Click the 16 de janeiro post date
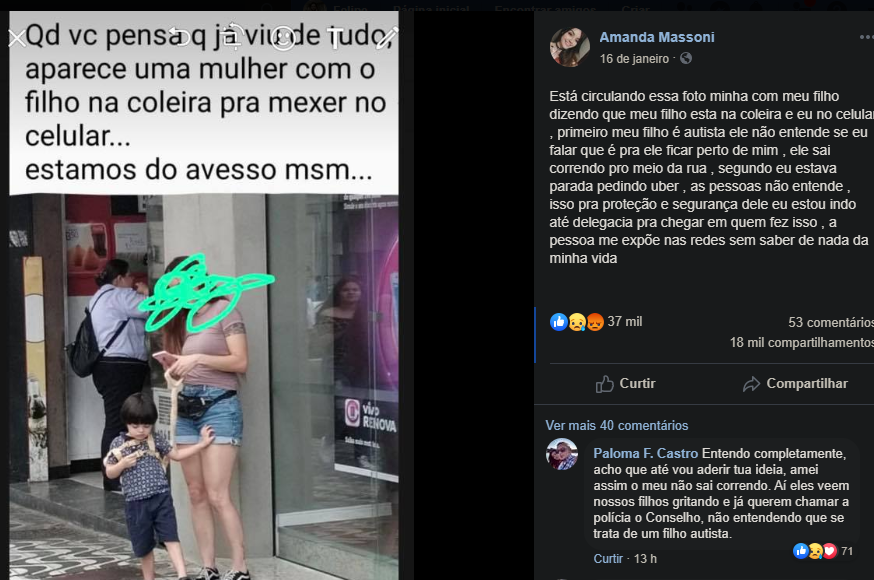 coord(634,59)
